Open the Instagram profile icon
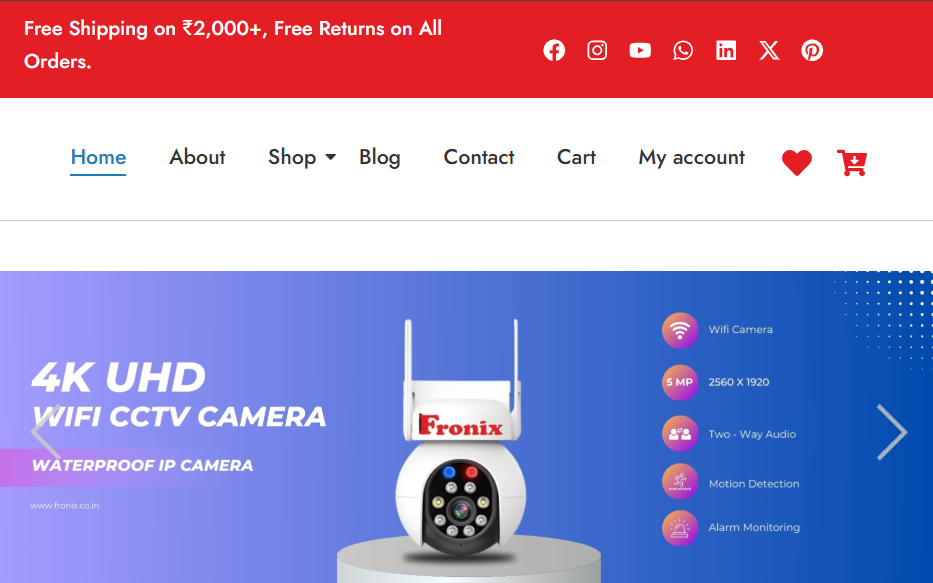This screenshot has width=933, height=583. click(597, 51)
